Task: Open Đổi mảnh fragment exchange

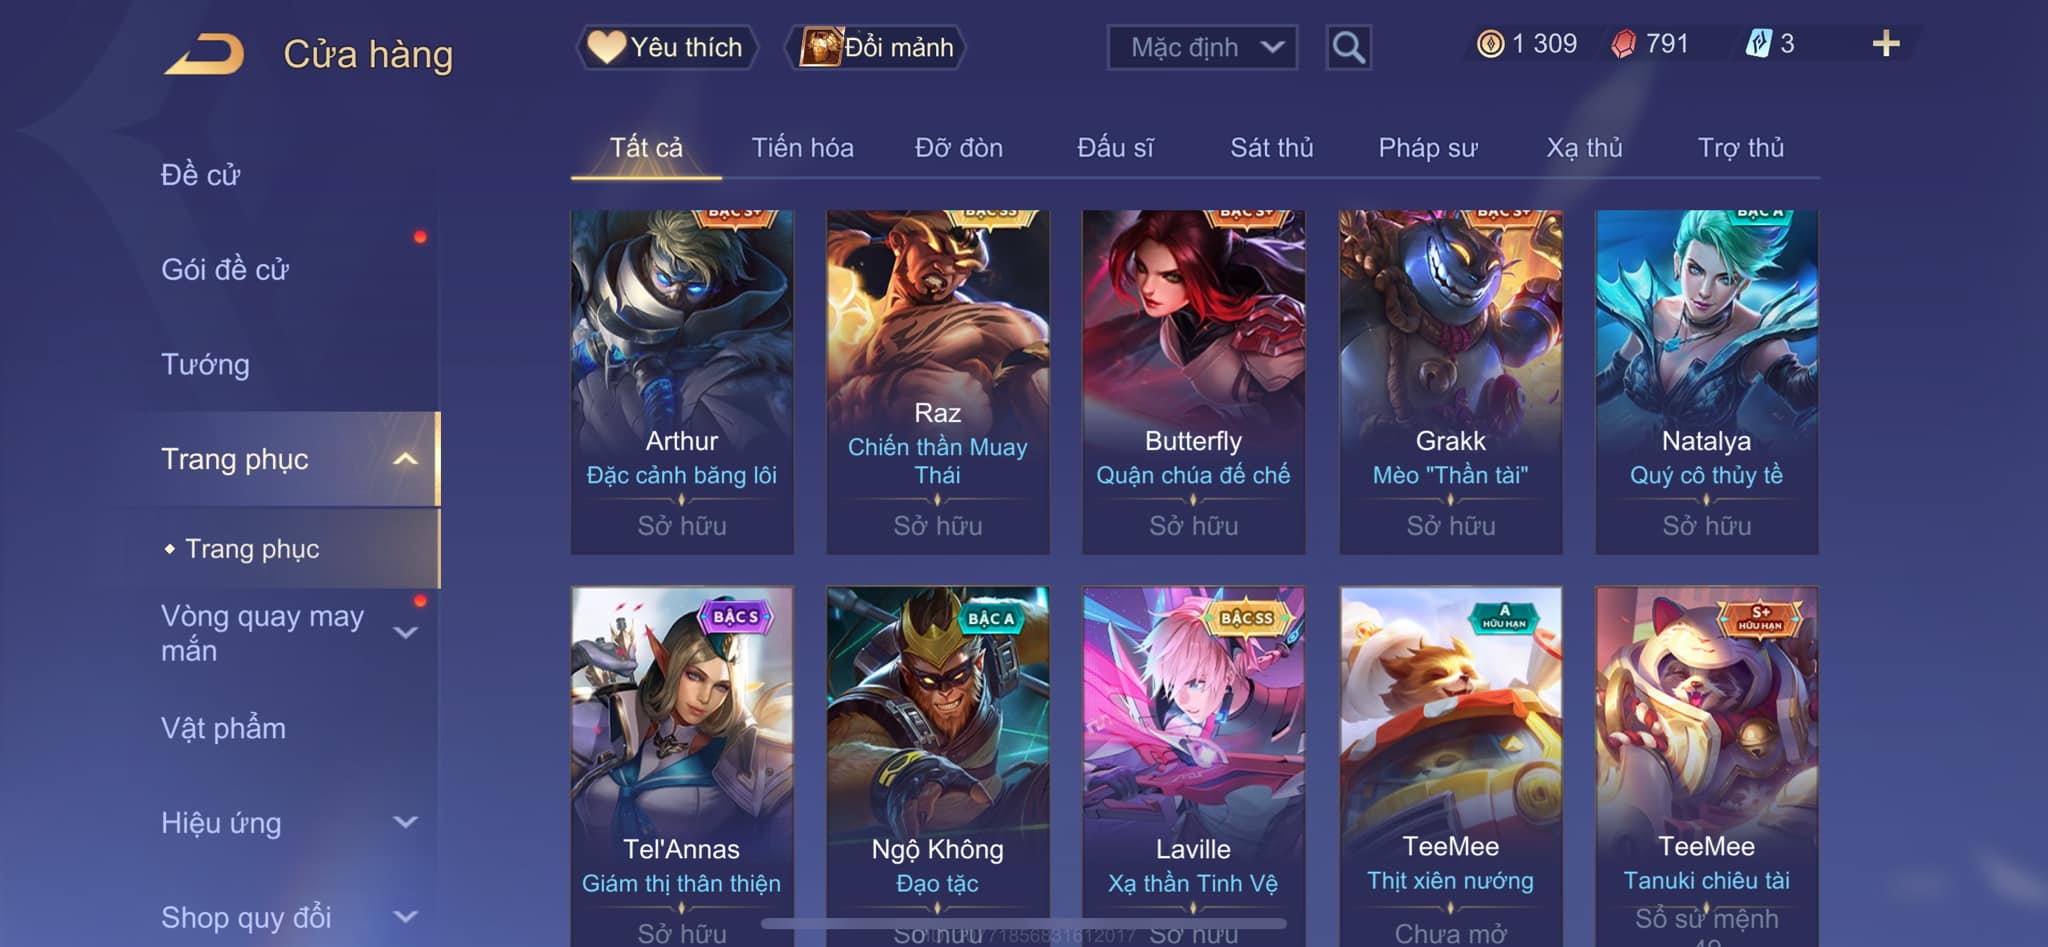Action: 876,47
